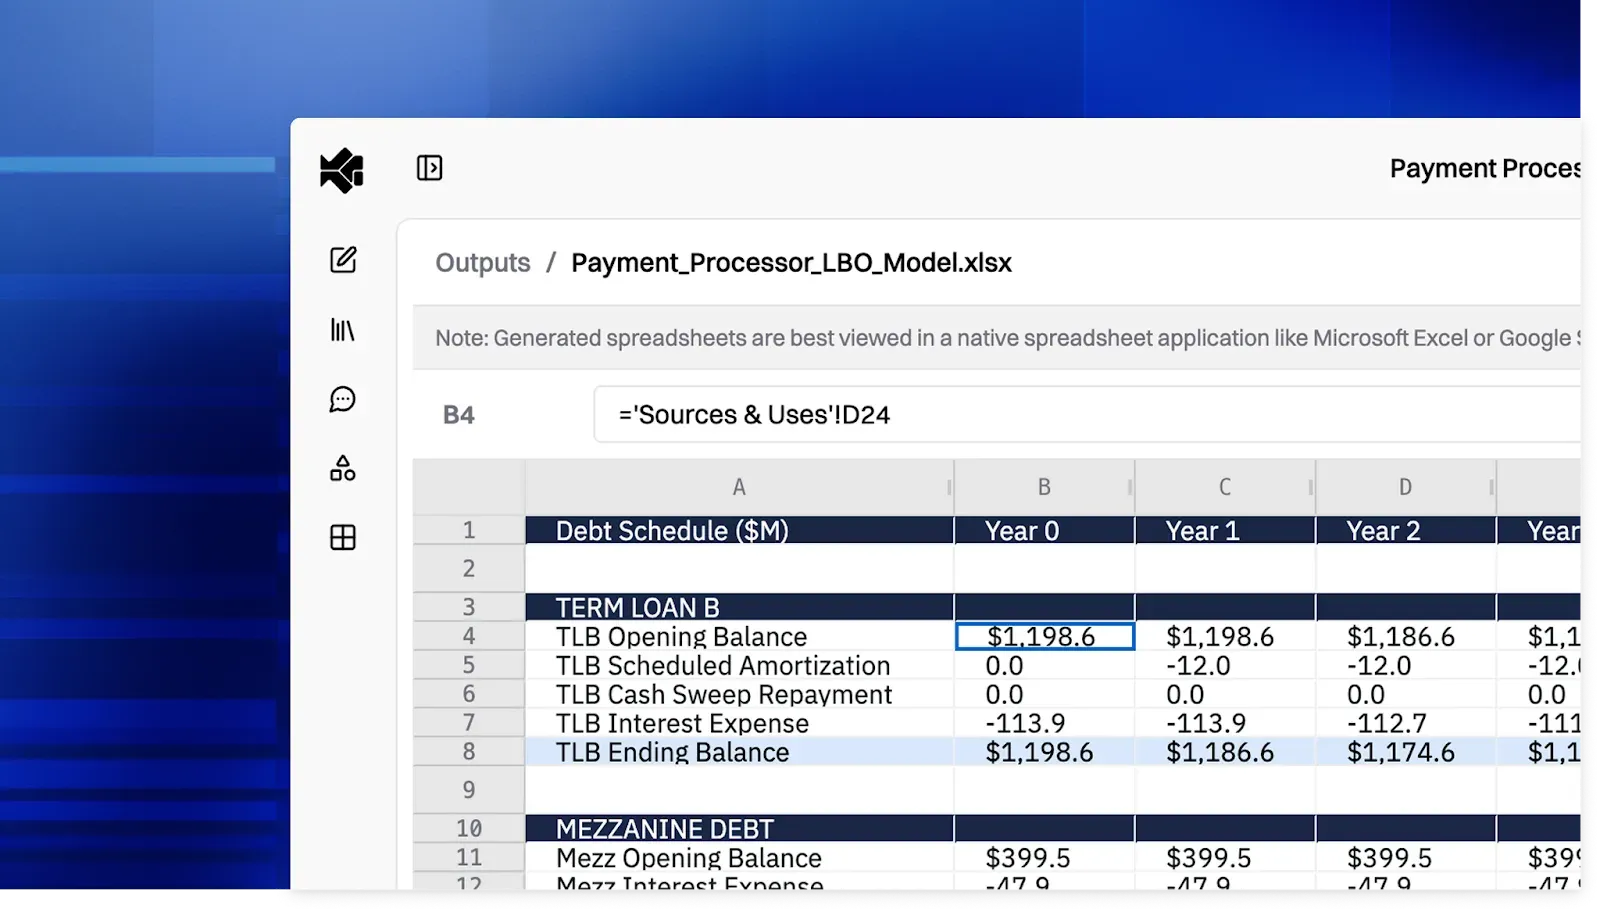Click the B4 cell reference box
1600x912 pixels.
[459, 415]
